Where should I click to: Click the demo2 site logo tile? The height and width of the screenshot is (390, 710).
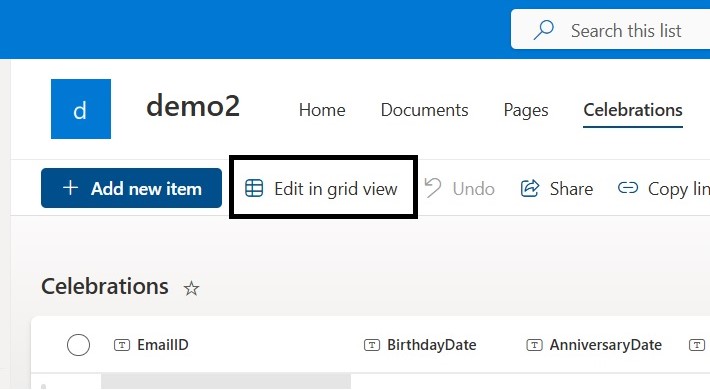(x=81, y=109)
